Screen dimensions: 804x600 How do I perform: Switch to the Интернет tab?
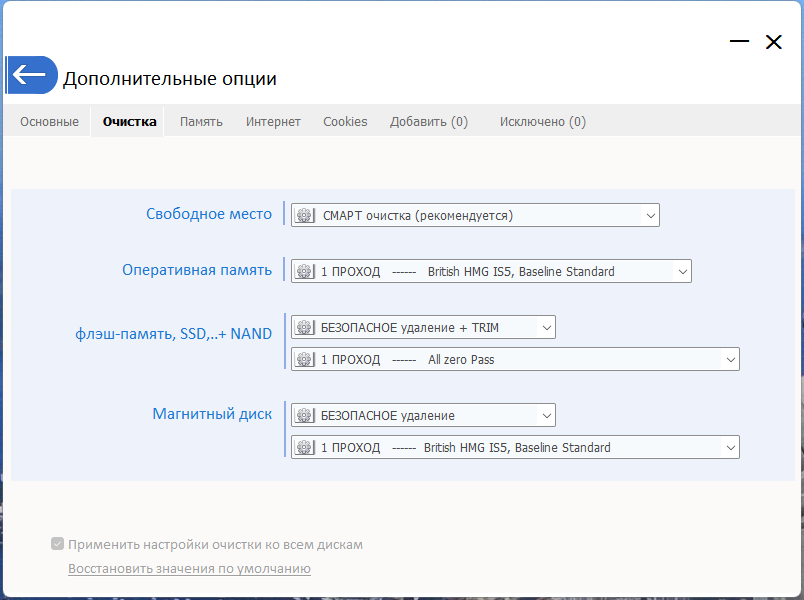[x=273, y=122]
